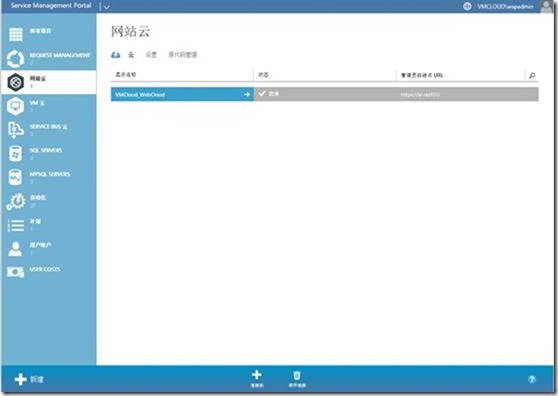The image size is (558, 396).
Task: Click the USER COSTS label text
Action: pos(45,269)
